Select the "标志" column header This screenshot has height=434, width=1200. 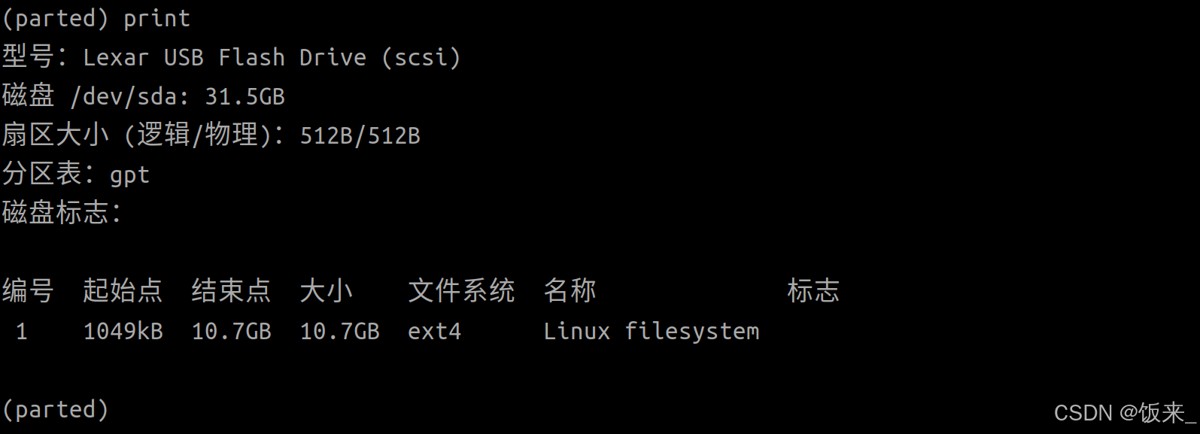(x=813, y=291)
